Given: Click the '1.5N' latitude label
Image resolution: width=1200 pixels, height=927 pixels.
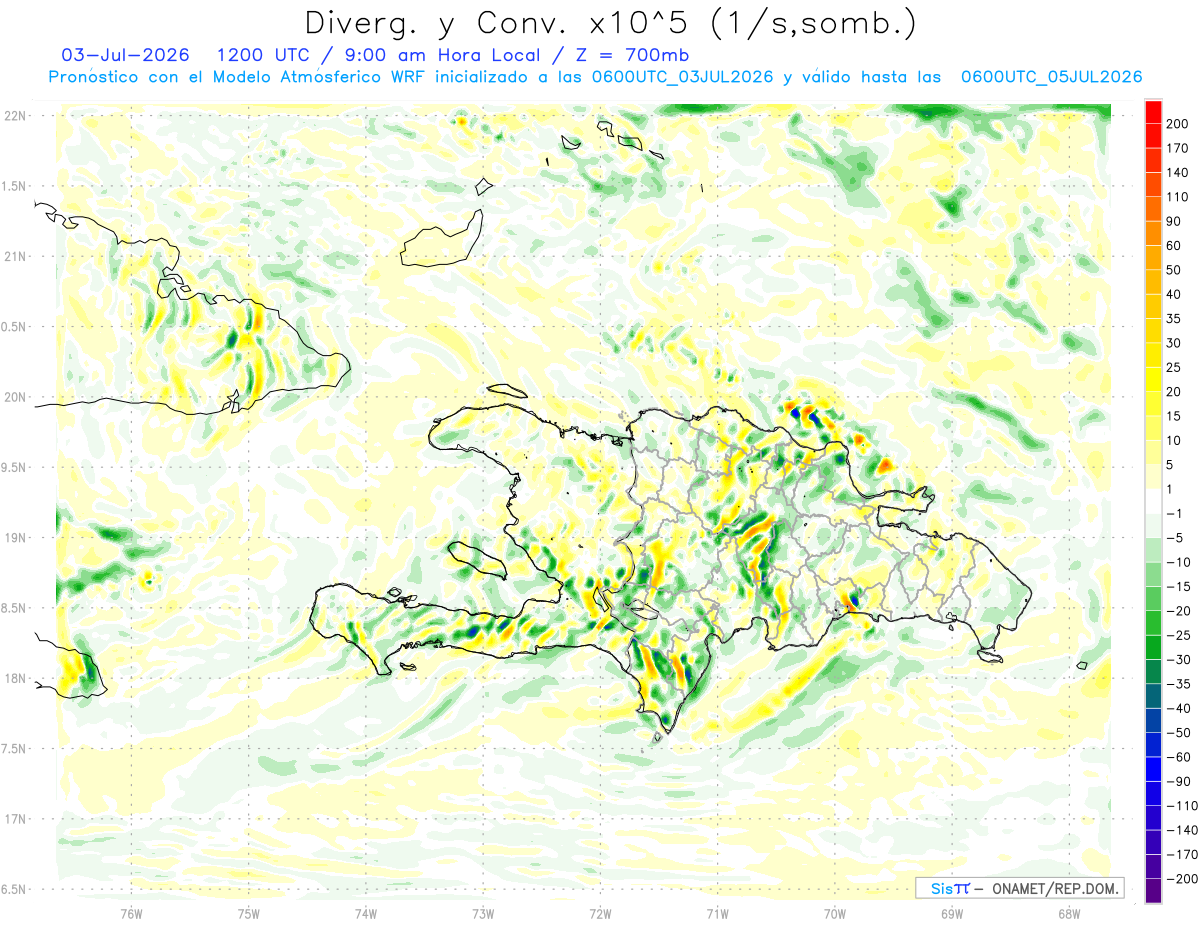Looking at the screenshot, I should click(14, 186).
